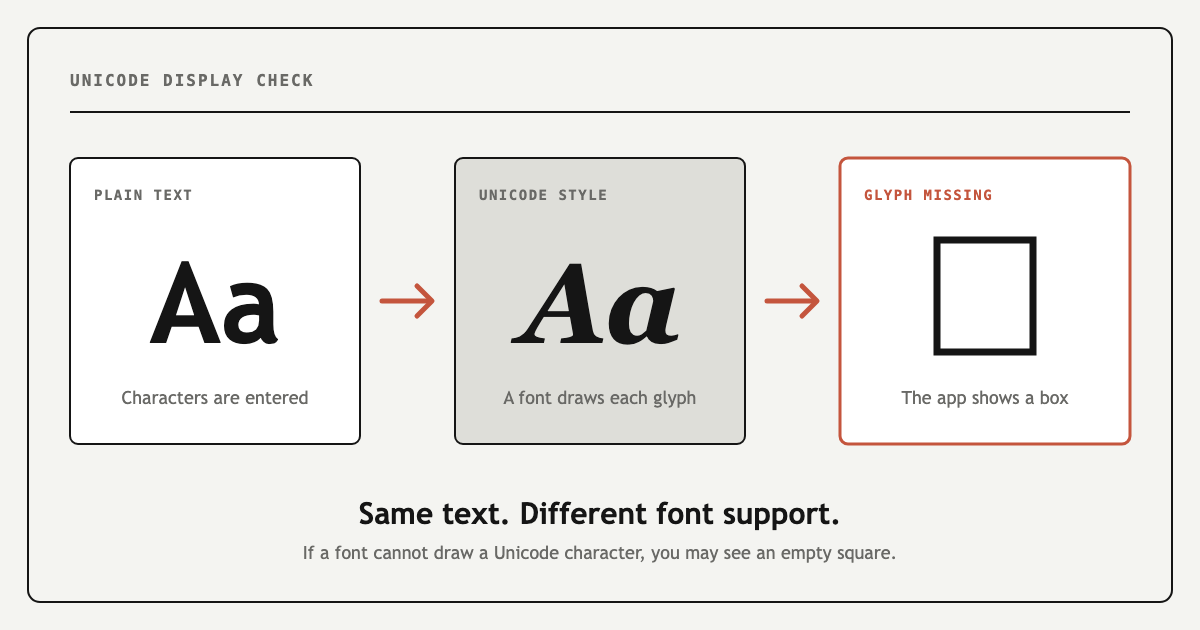Click the 'The app shows a box' caption
The image size is (1200, 630).
point(985,398)
